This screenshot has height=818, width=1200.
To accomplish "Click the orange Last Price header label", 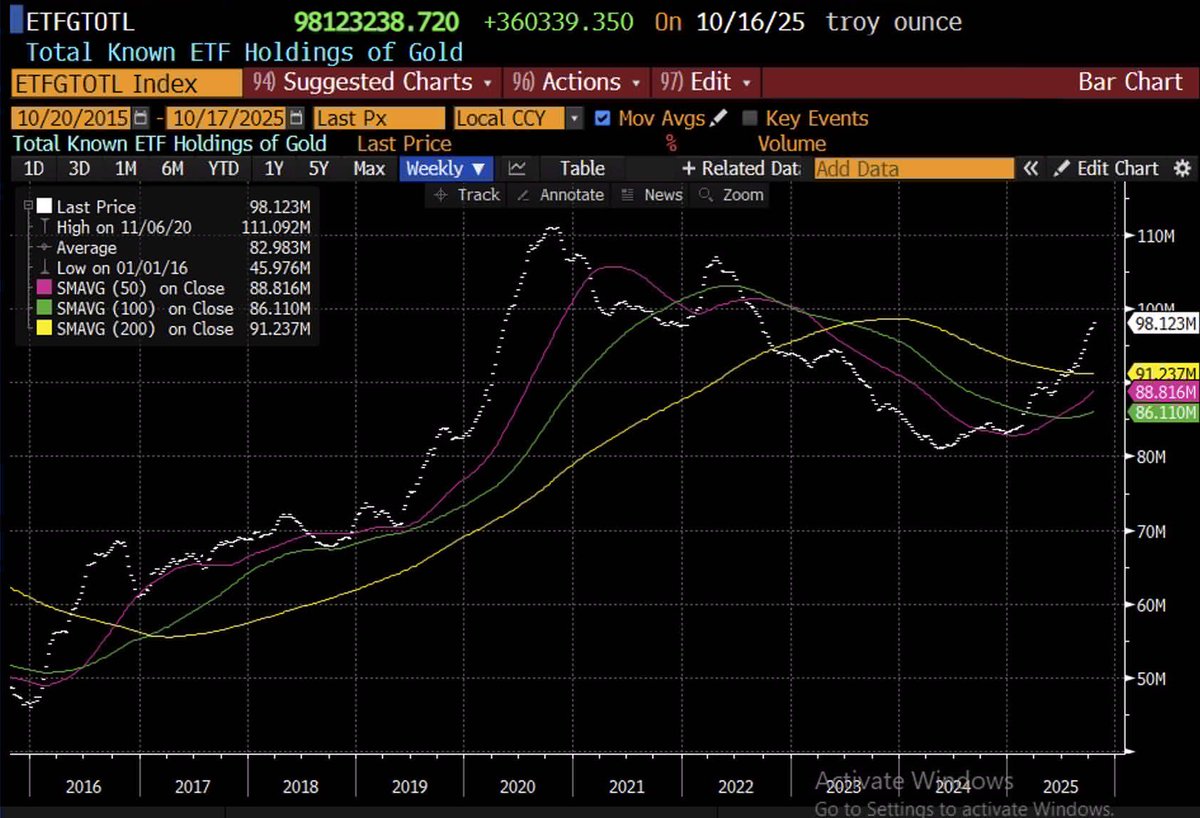I will (404, 144).
